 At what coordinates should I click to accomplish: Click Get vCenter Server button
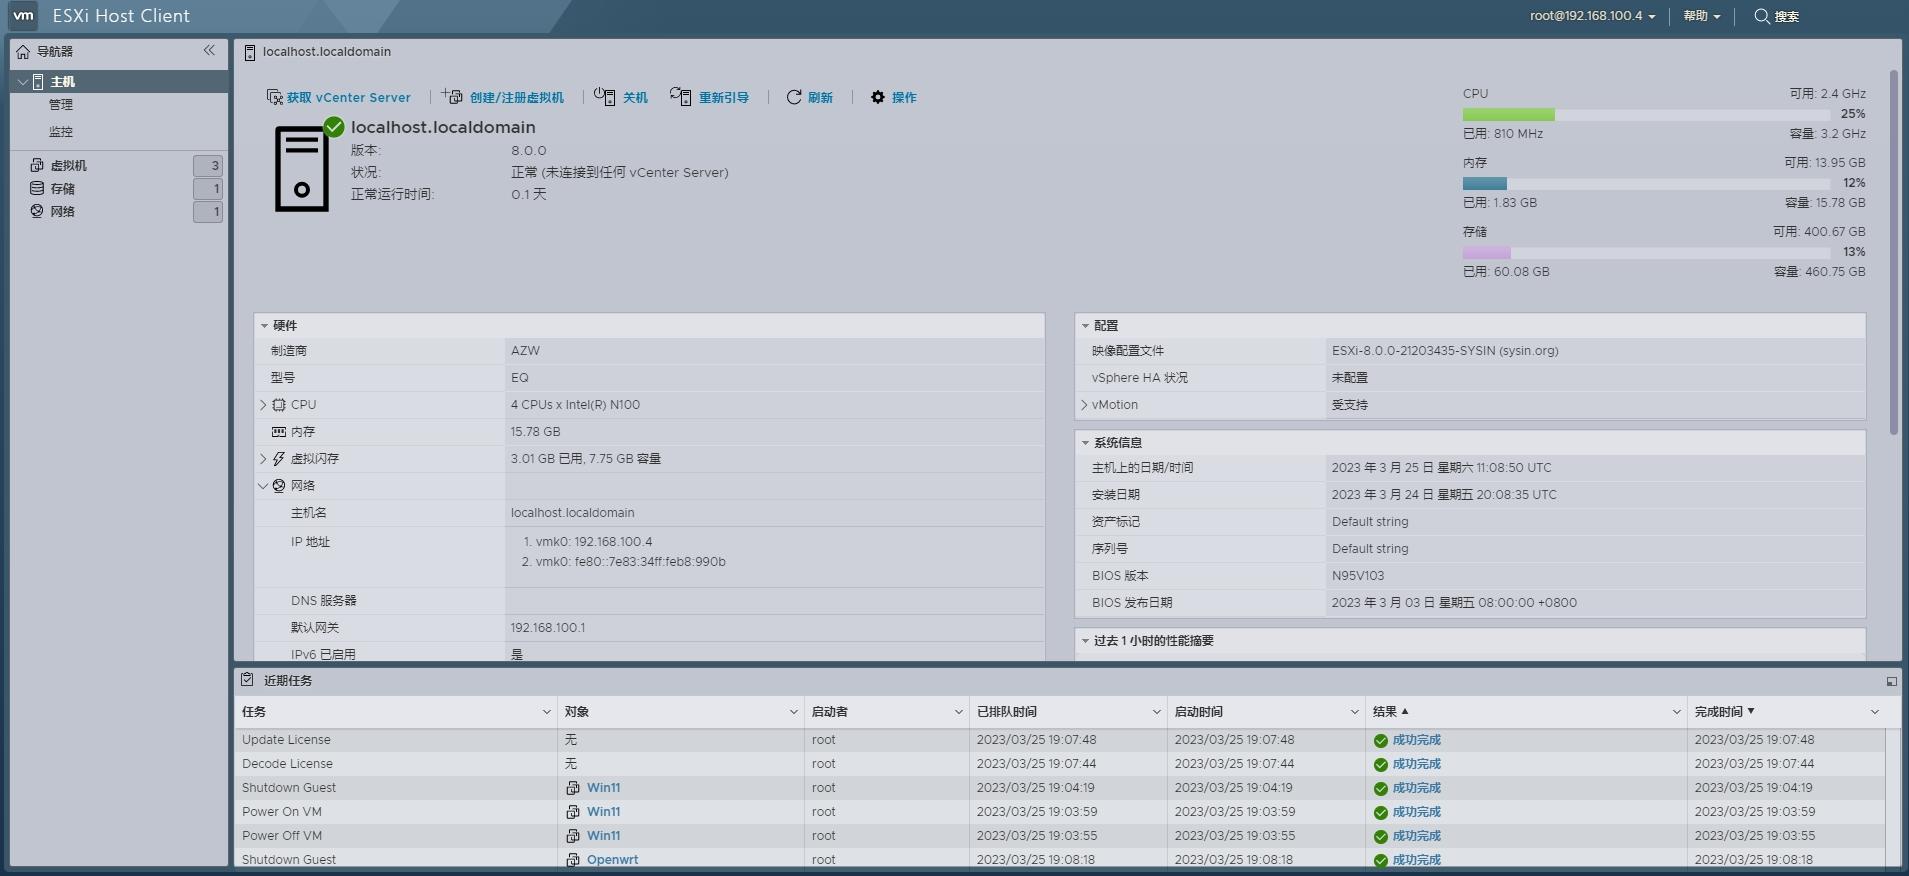pyautogui.click(x=338, y=97)
